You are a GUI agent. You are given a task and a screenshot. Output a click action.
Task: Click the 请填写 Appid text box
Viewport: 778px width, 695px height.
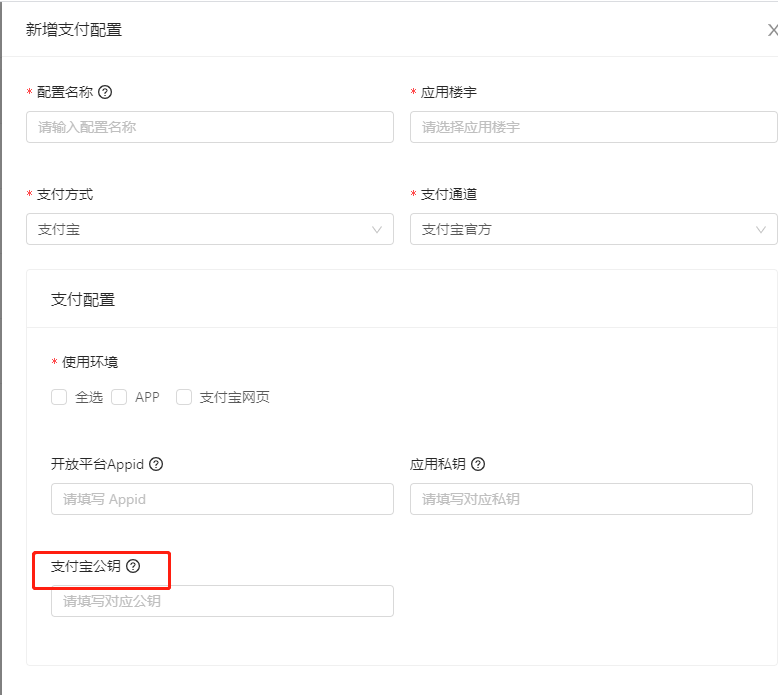(x=222, y=499)
